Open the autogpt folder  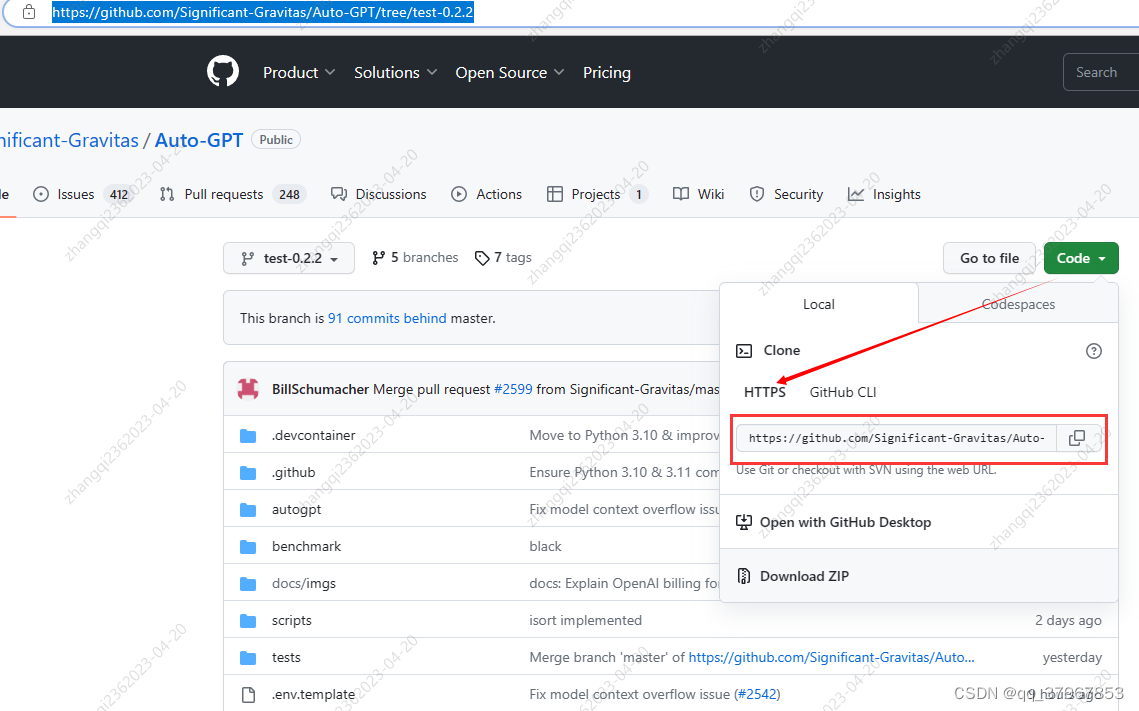296,509
